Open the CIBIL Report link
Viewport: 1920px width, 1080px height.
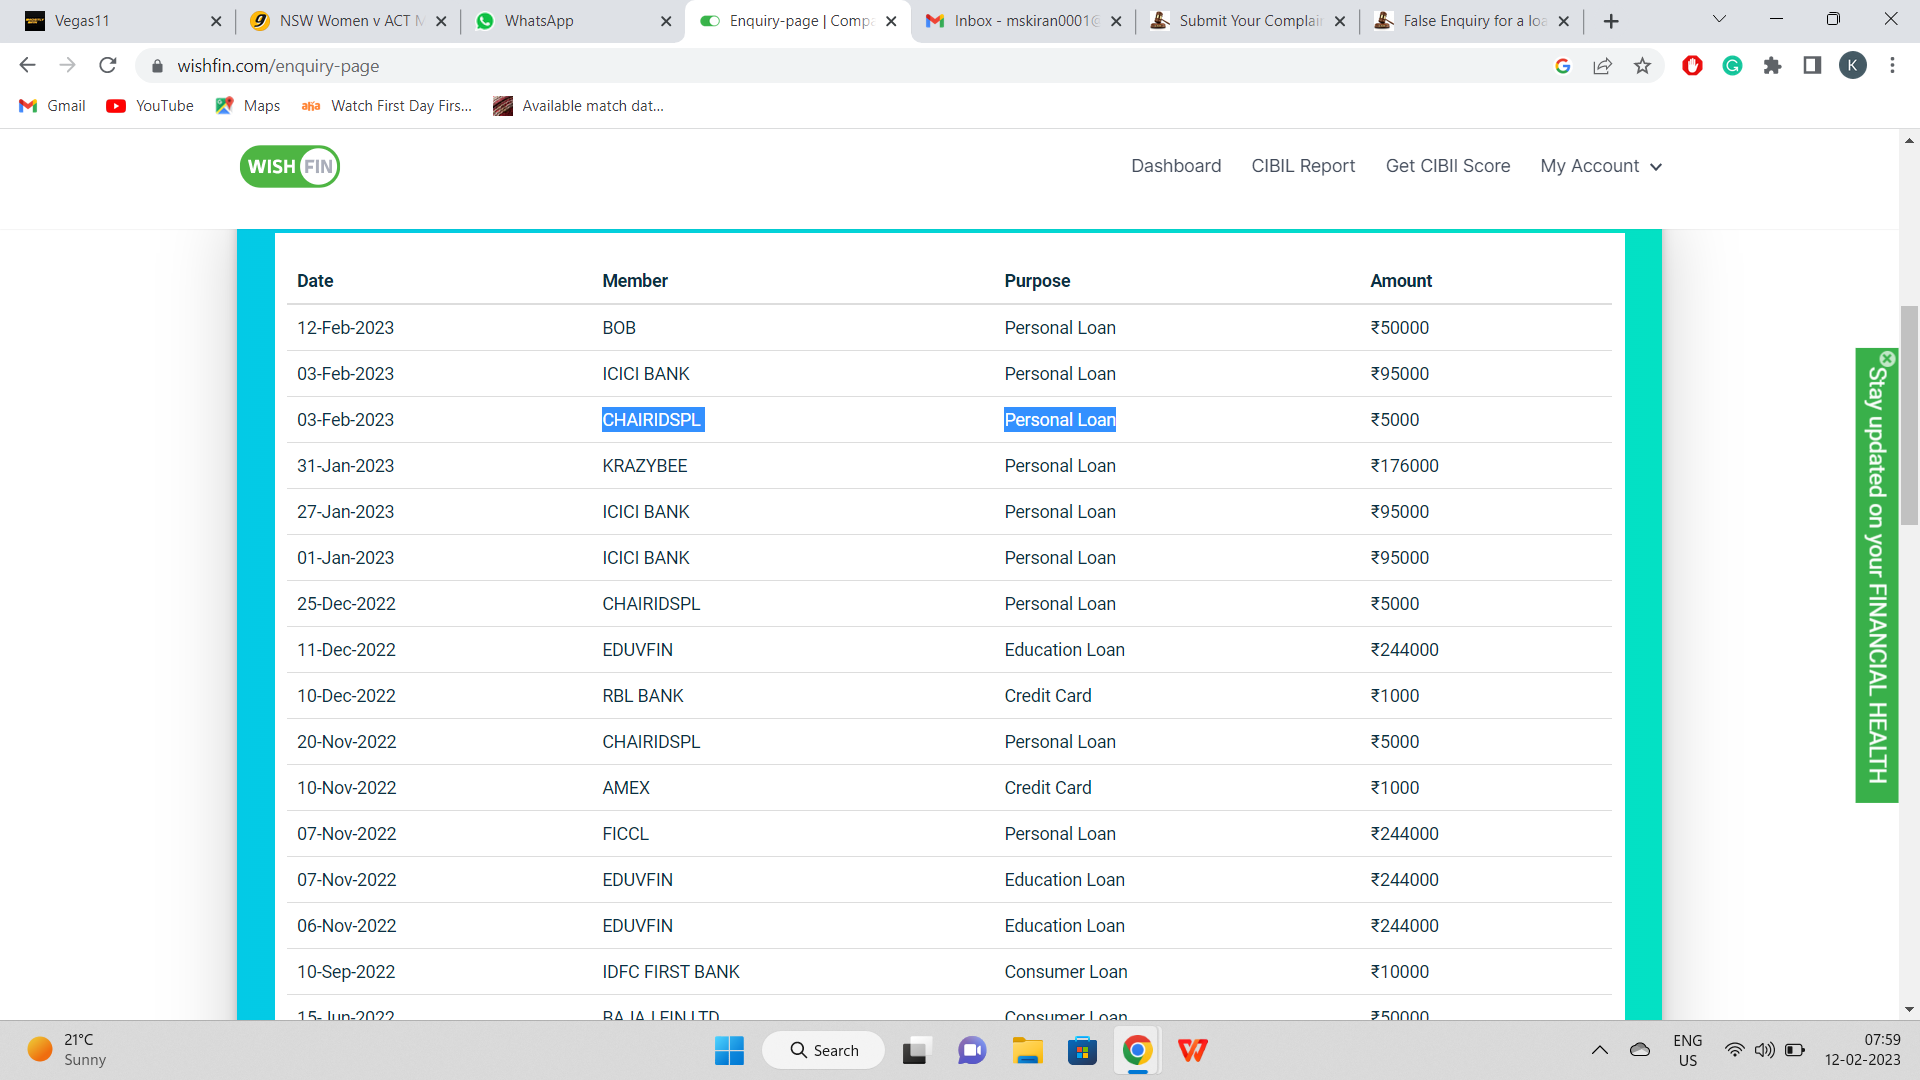[x=1303, y=166]
